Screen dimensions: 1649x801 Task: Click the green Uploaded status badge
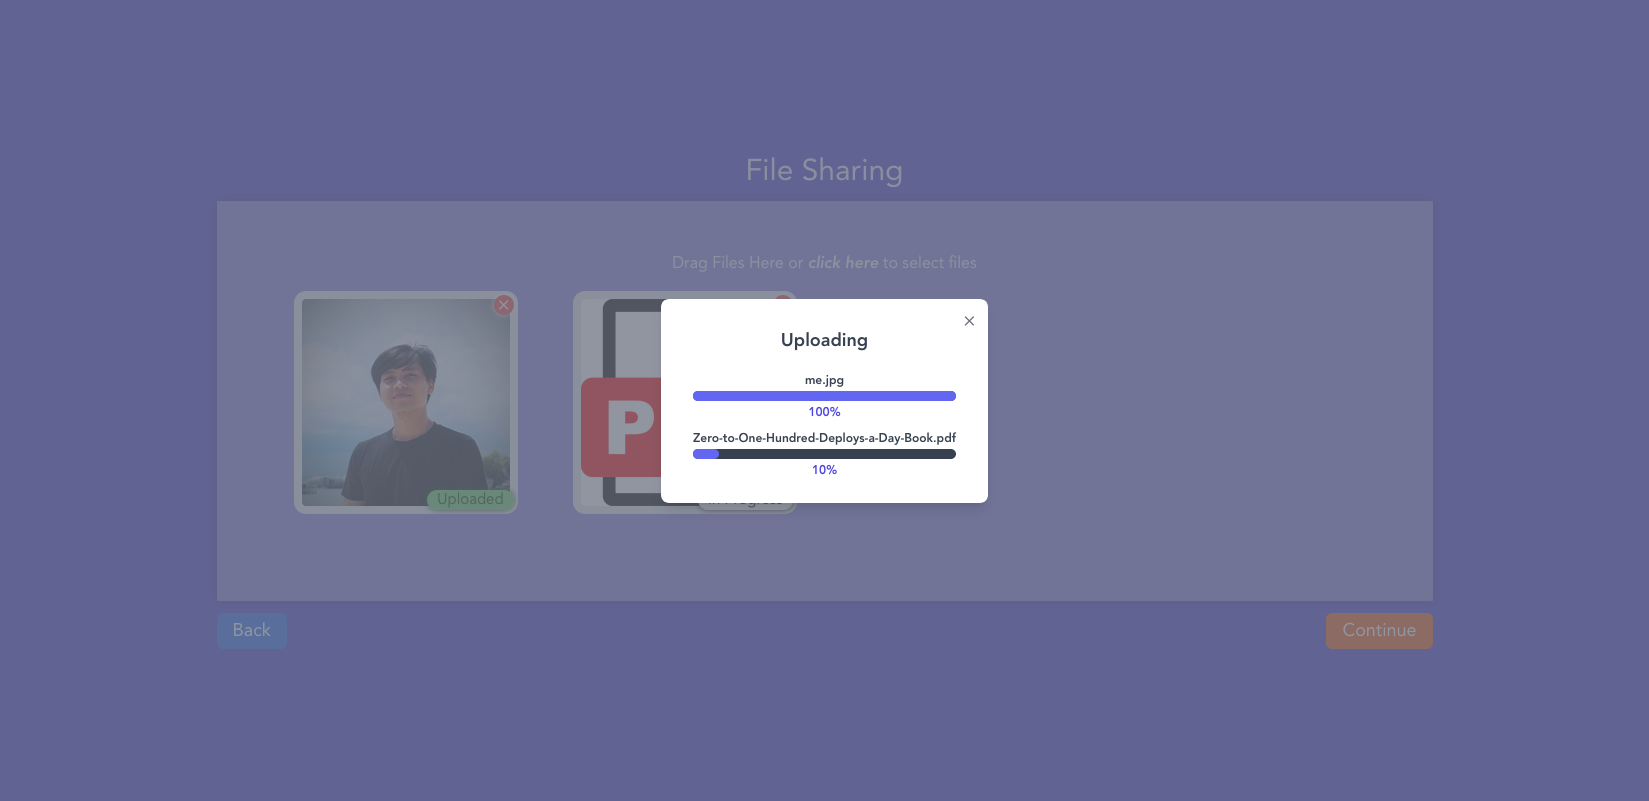coord(470,499)
